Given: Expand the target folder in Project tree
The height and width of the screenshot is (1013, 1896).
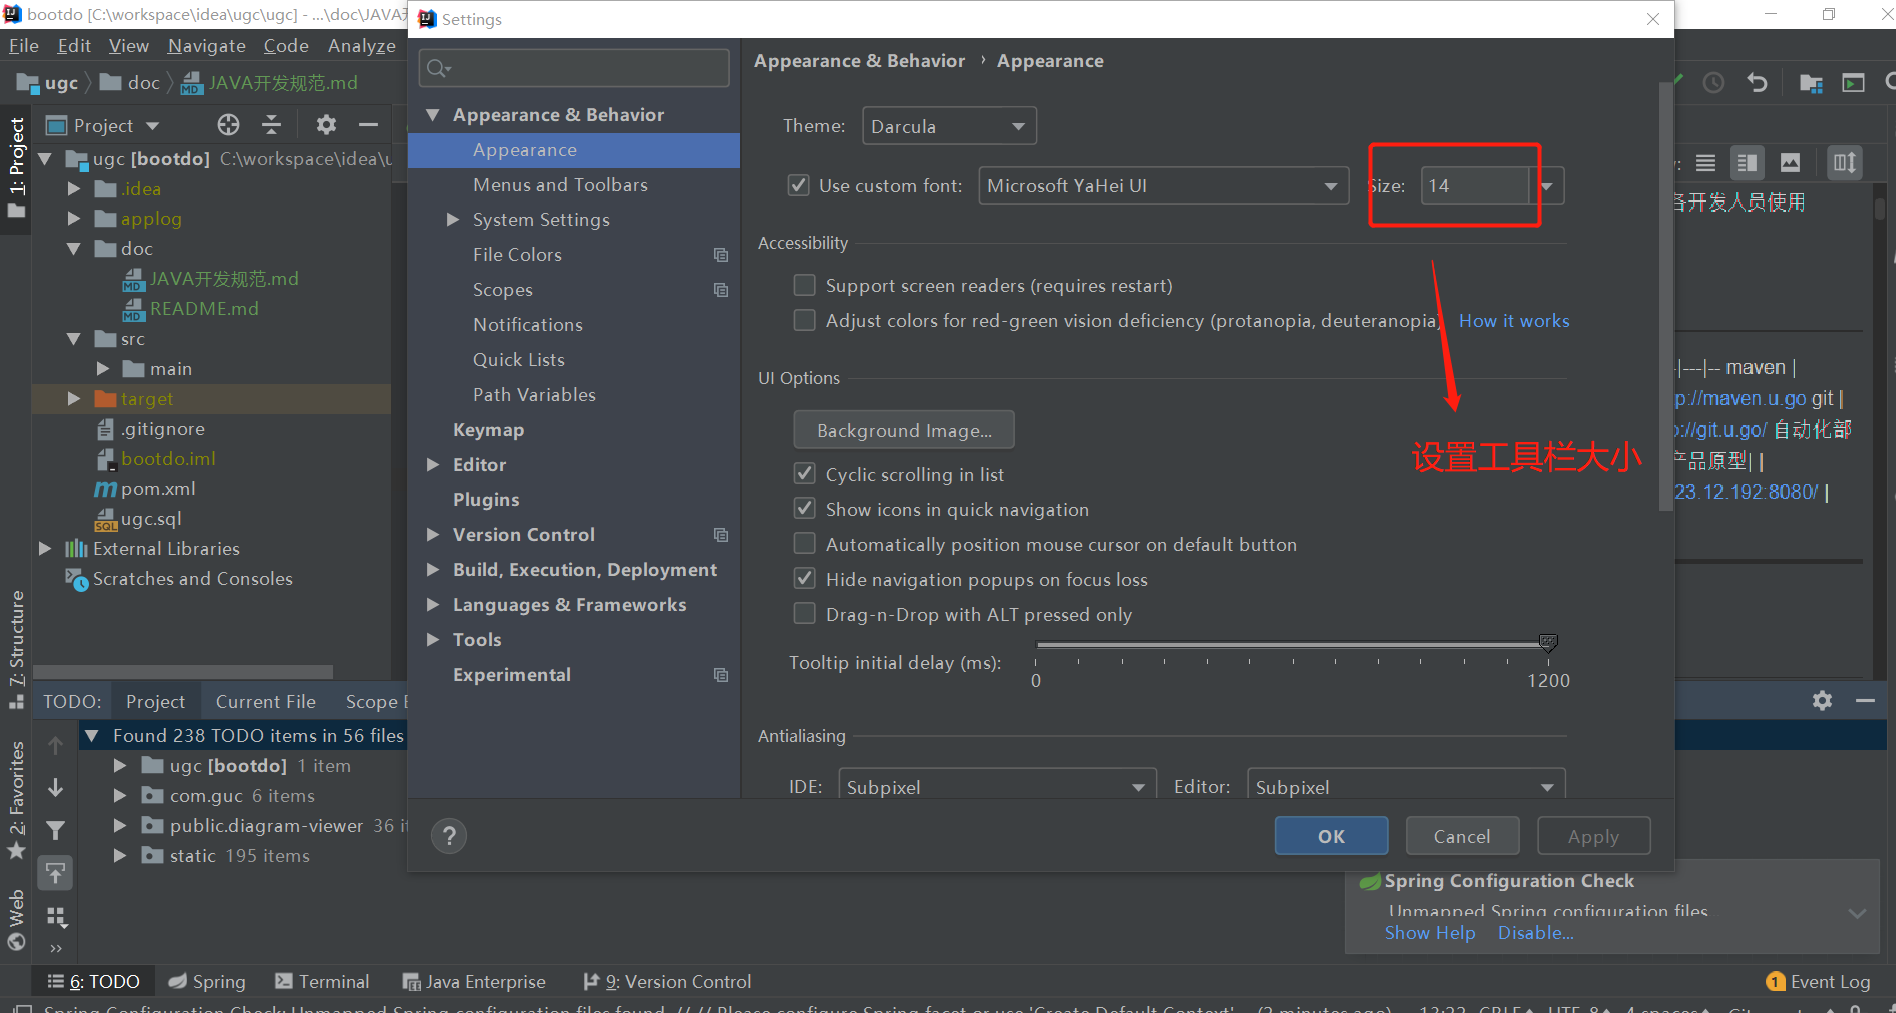Looking at the screenshot, I should [74, 398].
